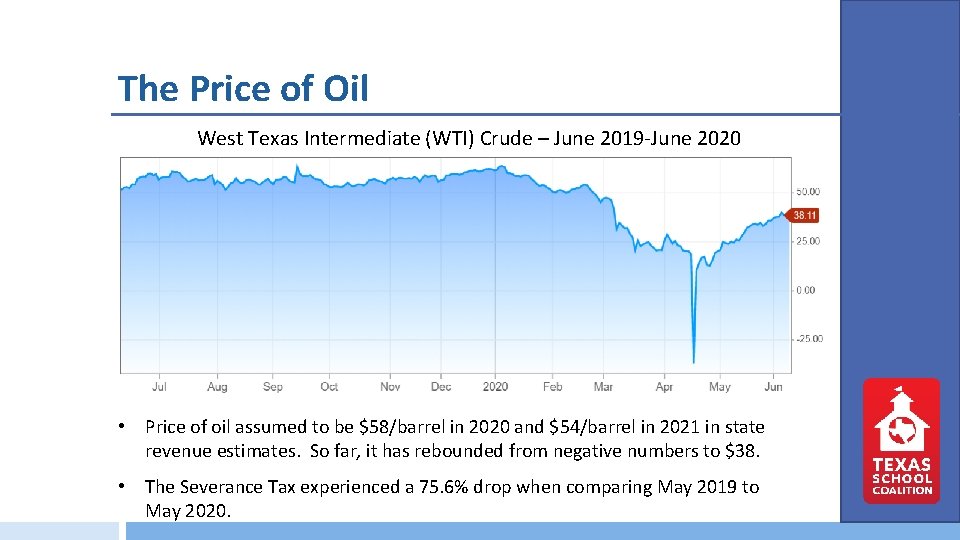The height and width of the screenshot is (540, 960).
Task: Click the 'Oct' month axis label
Action: (329, 387)
